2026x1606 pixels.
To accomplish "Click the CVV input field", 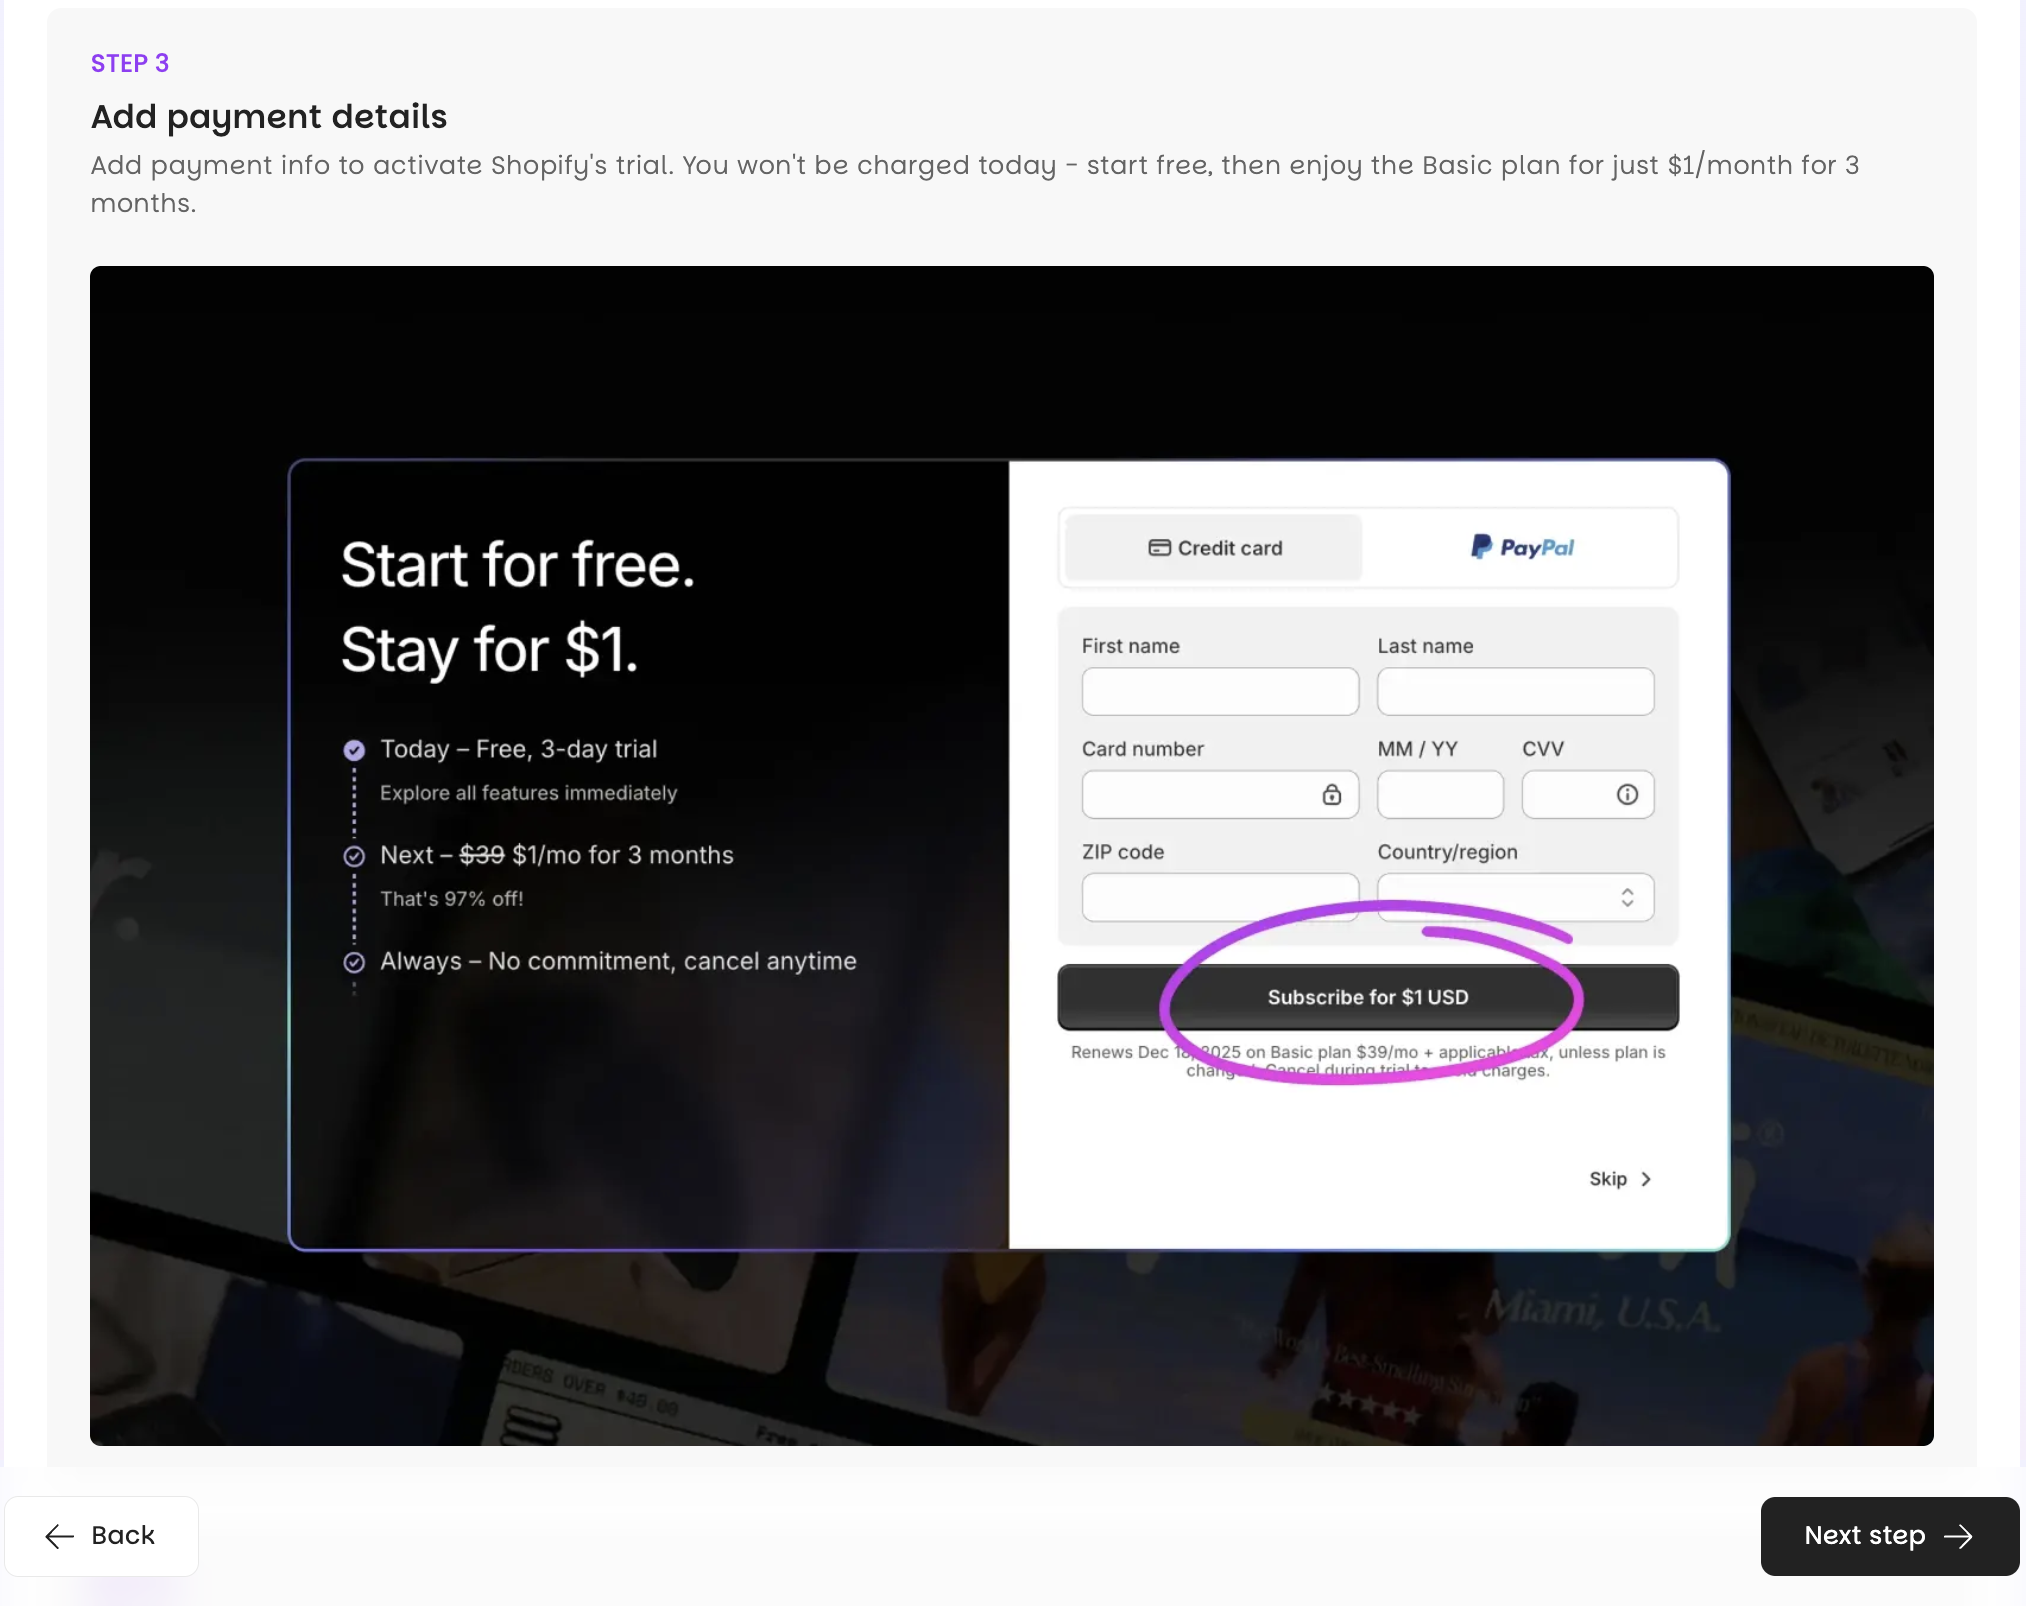I will tap(1587, 794).
